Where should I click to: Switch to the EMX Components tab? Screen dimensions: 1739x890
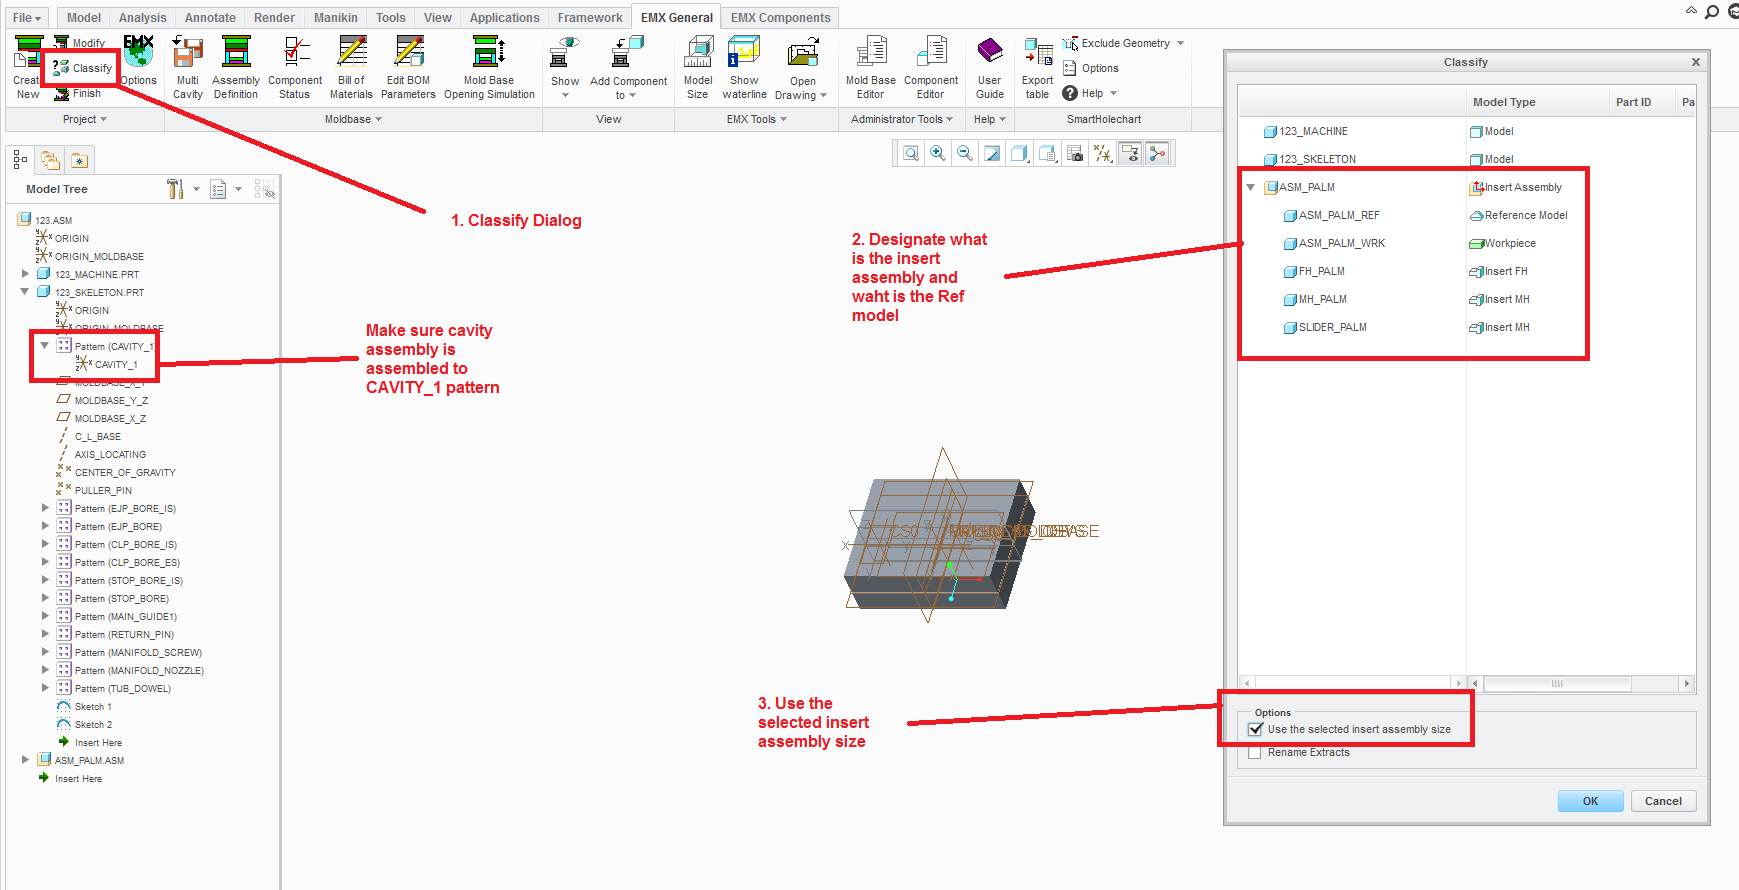click(x=780, y=18)
